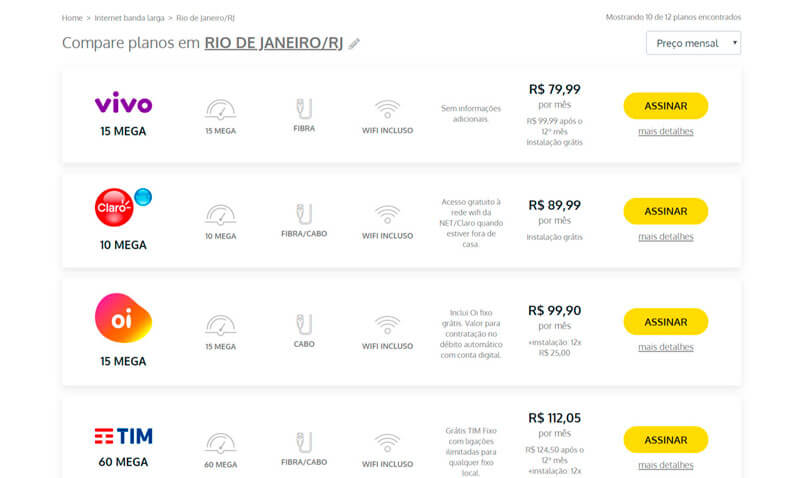The image size is (800, 478).
Task: Click the FIBRA cable icon in Vivo plan
Action: coord(304,108)
